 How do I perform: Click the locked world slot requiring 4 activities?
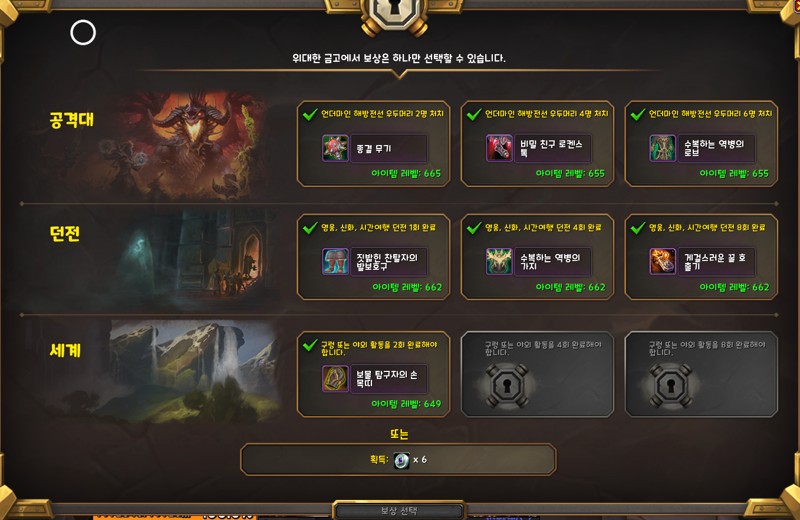pos(537,374)
